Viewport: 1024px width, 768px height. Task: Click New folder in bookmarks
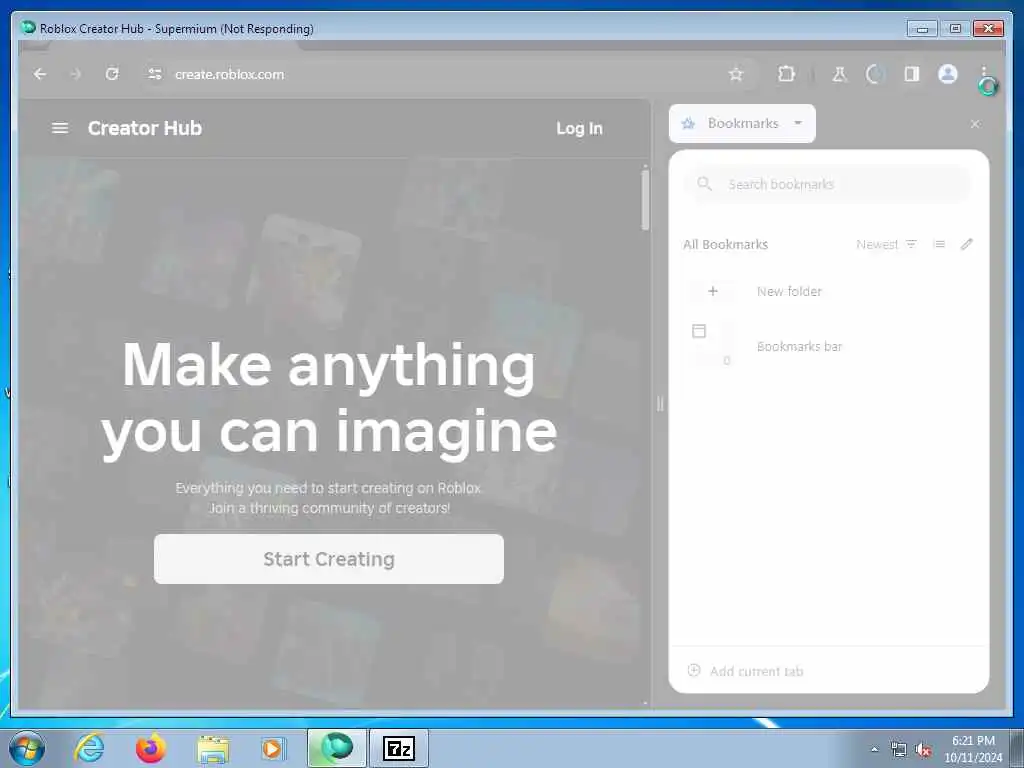(x=827, y=291)
